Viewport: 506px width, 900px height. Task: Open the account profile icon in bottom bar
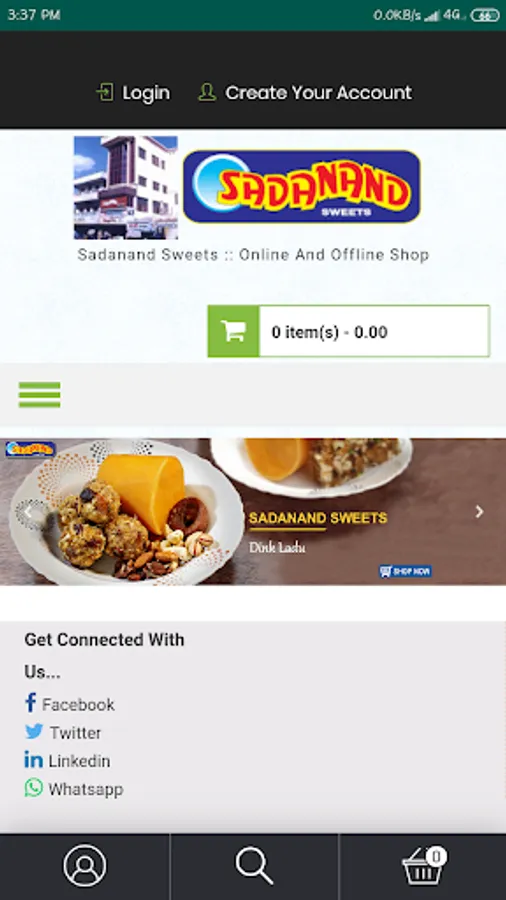[85, 865]
